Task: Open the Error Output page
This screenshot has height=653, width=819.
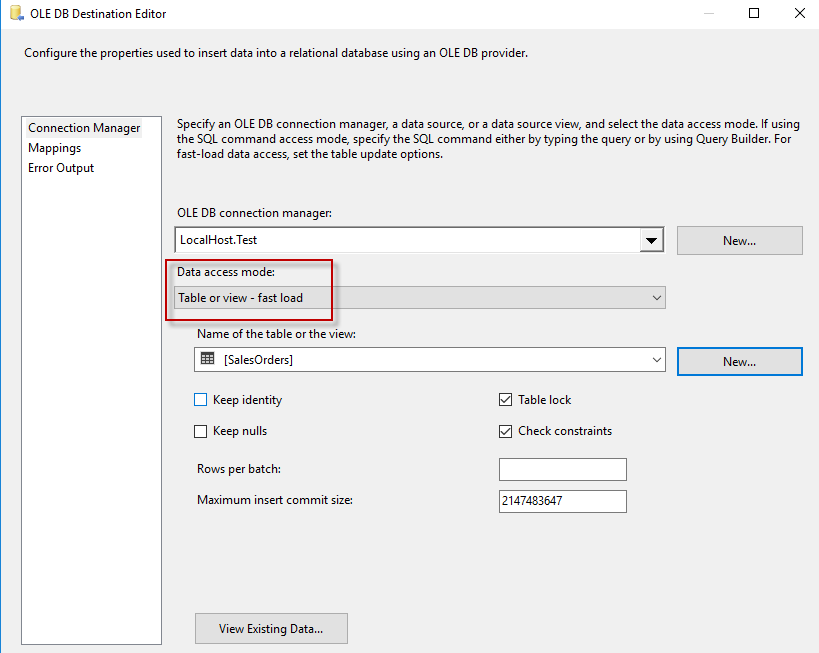Action: (61, 168)
